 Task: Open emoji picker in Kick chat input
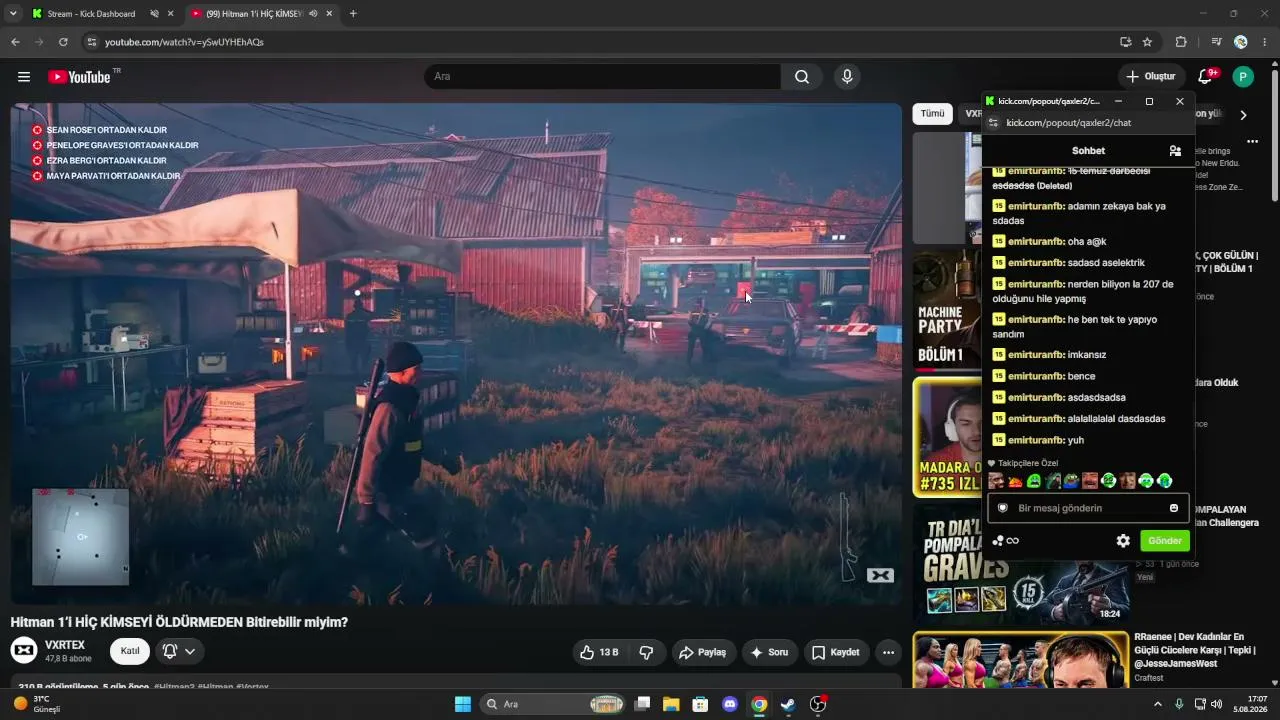click(x=1174, y=508)
